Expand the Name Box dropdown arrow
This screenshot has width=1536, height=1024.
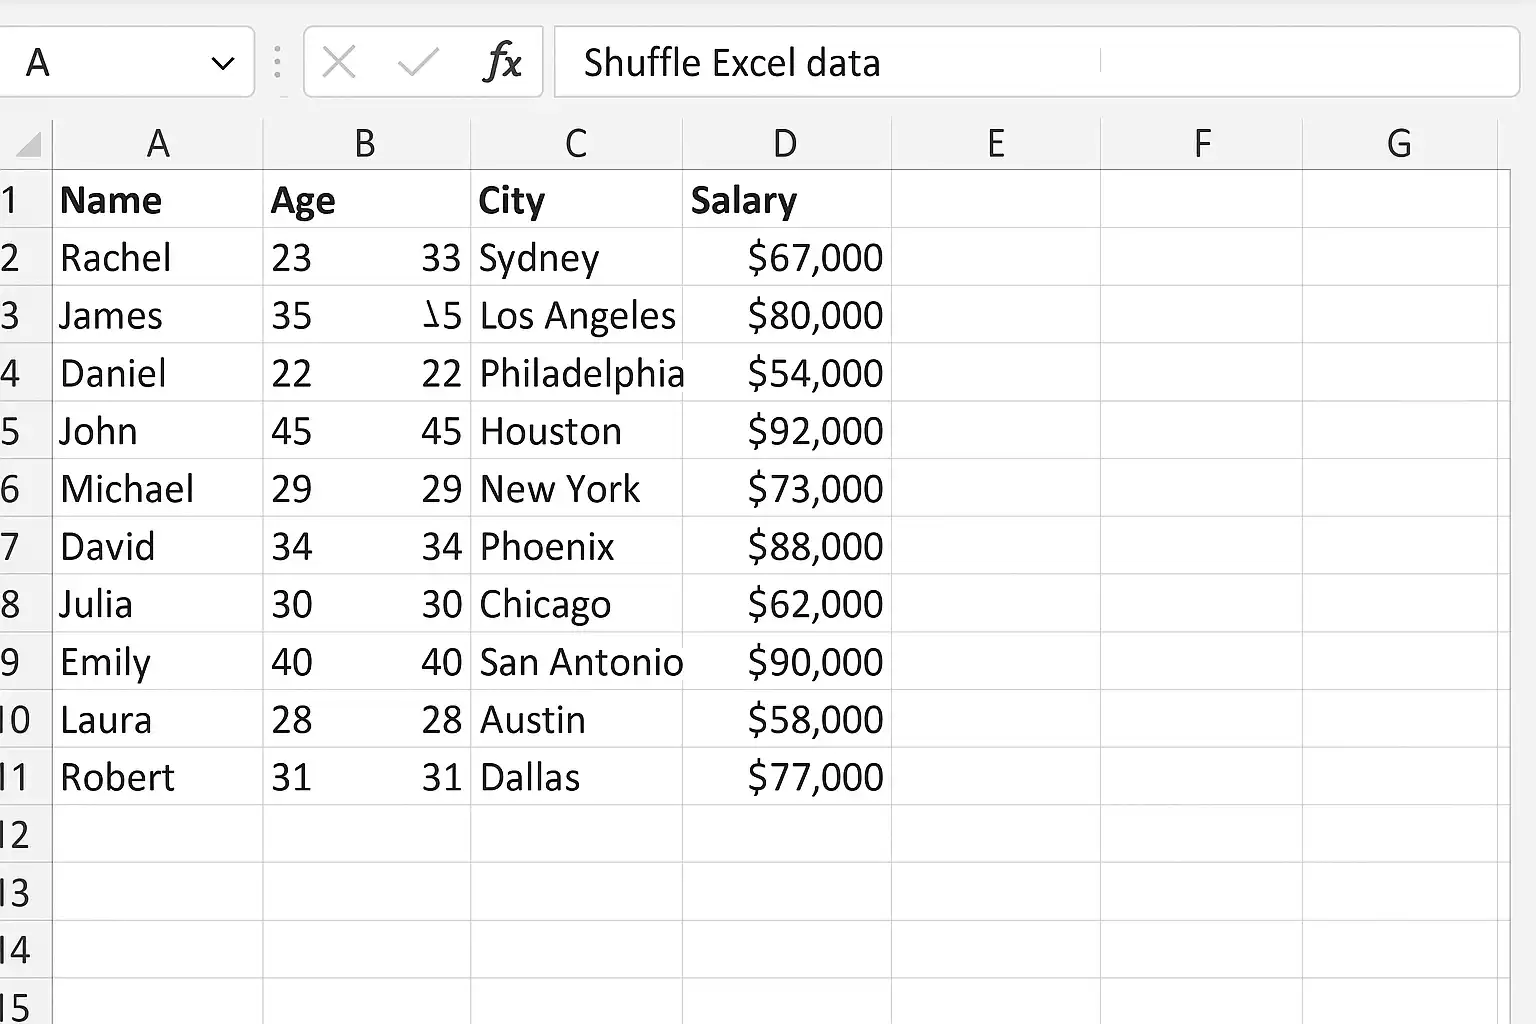pyautogui.click(x=223, y=64)
